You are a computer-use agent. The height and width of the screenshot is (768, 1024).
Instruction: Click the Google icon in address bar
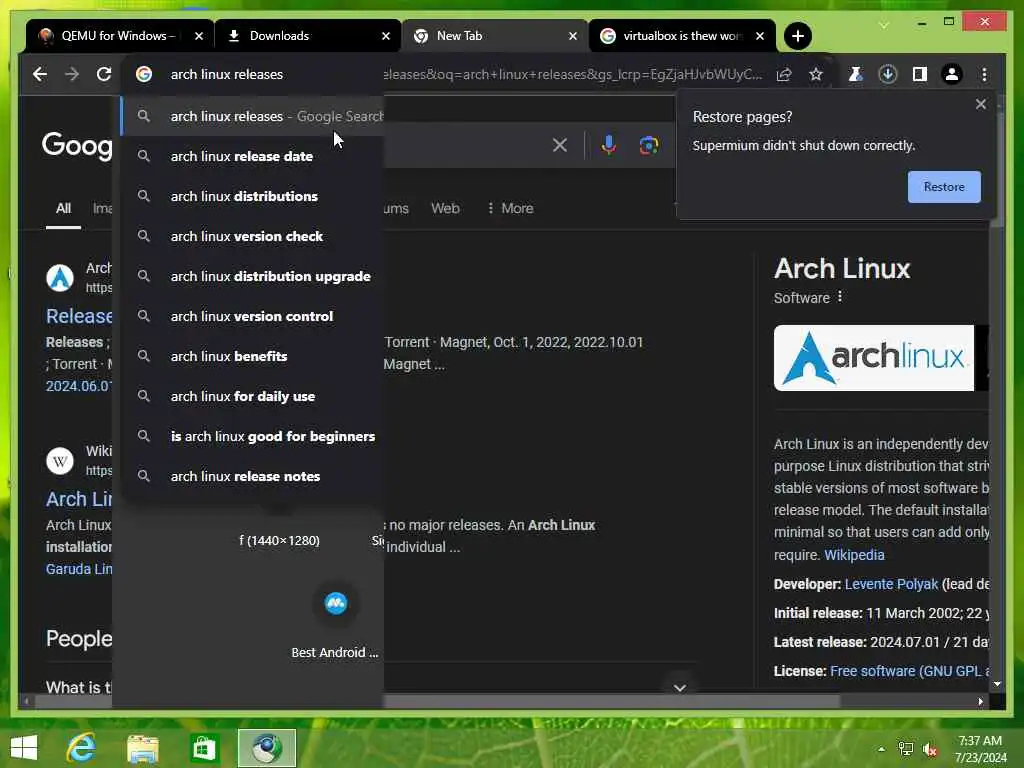point(144,74)
